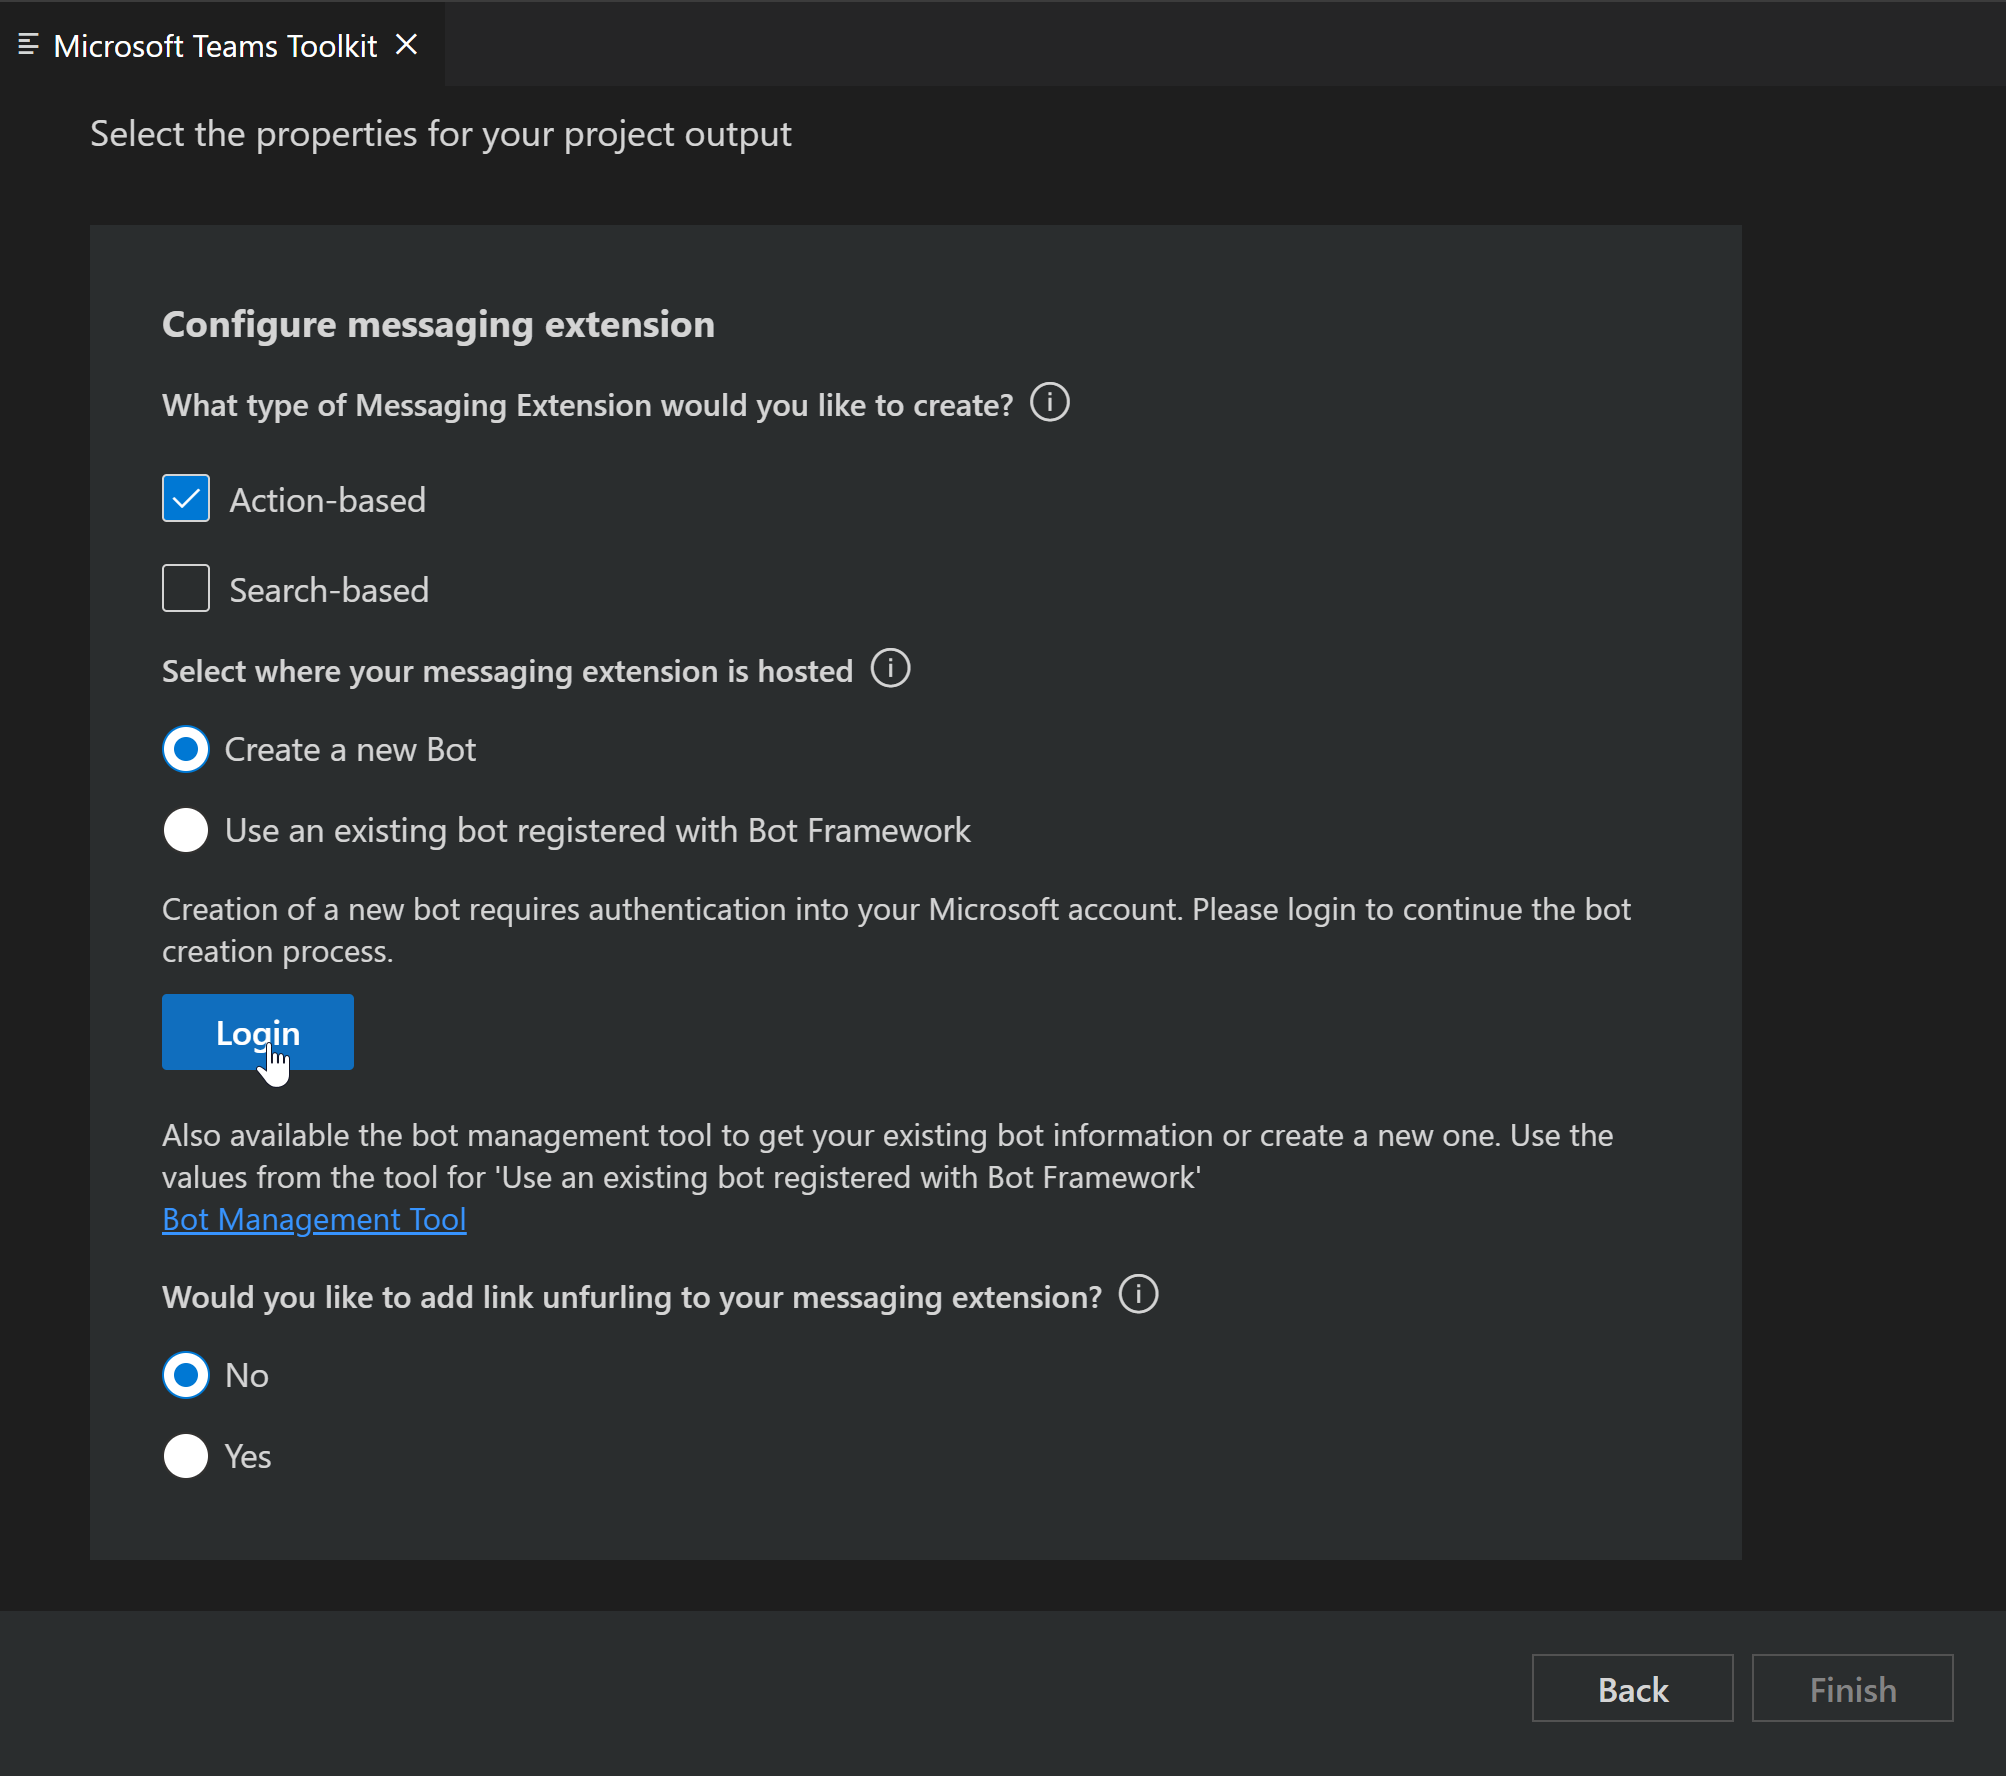Select No for link unfurling
2006x1776 pixels.
tap(186, 1375)
